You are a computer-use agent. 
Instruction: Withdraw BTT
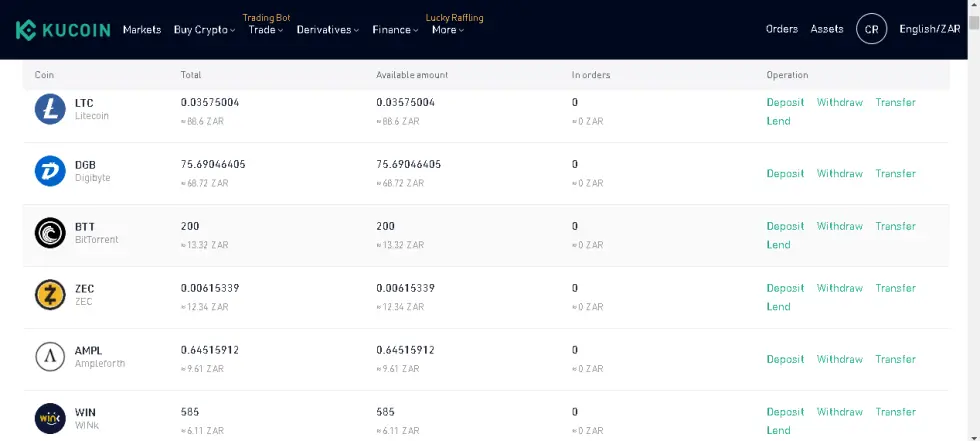pos(839,226)
